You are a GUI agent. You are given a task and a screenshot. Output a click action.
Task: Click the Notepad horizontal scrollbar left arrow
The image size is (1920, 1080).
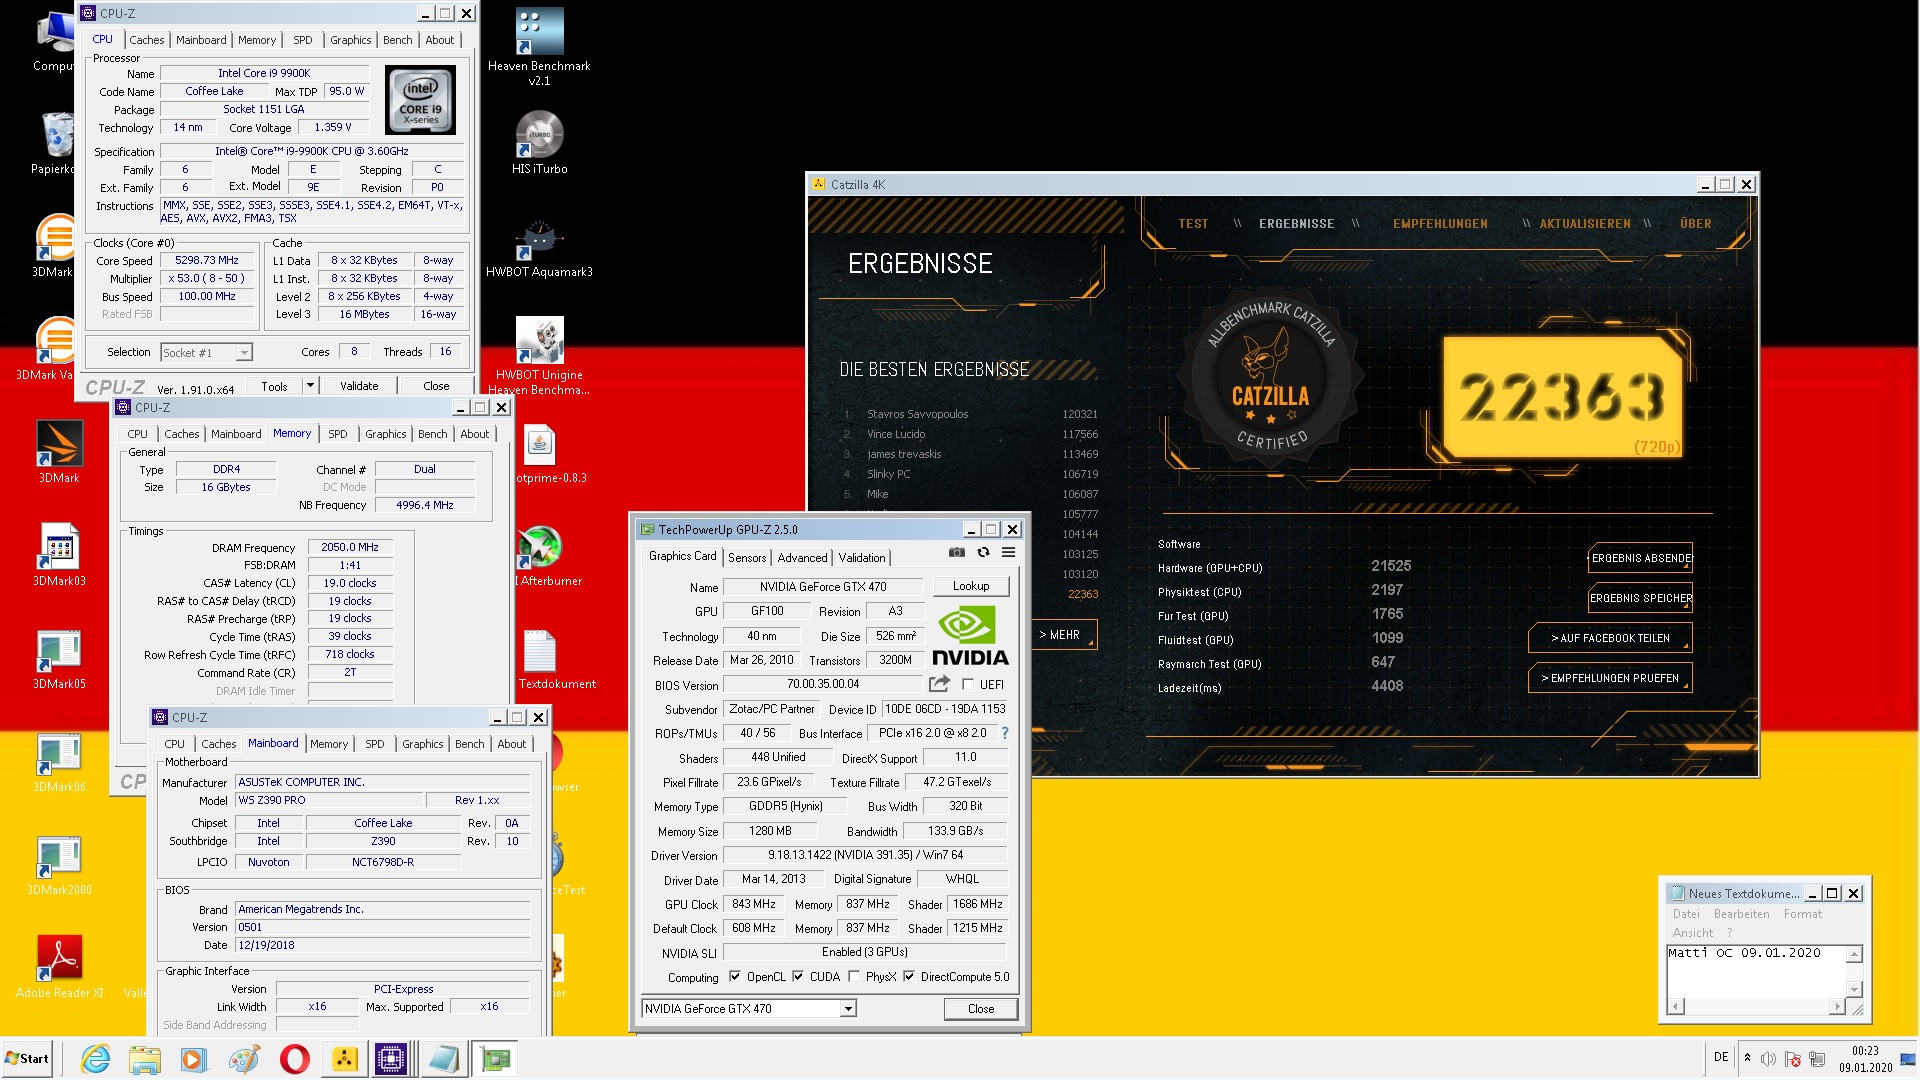1677,1007
